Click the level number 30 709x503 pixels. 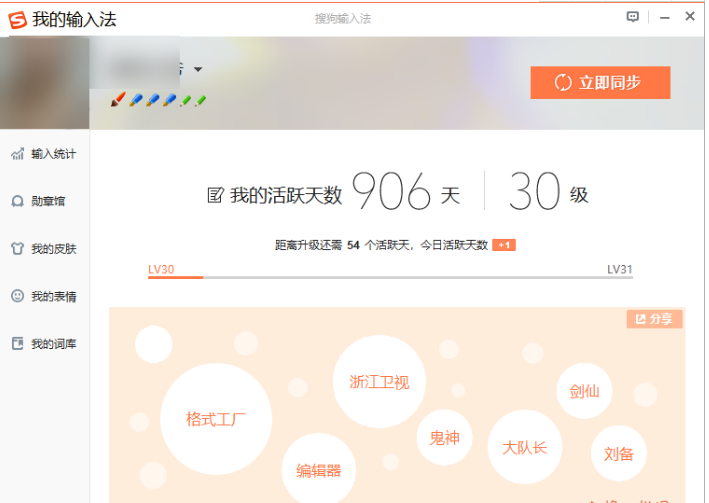[x=534, y=192]
